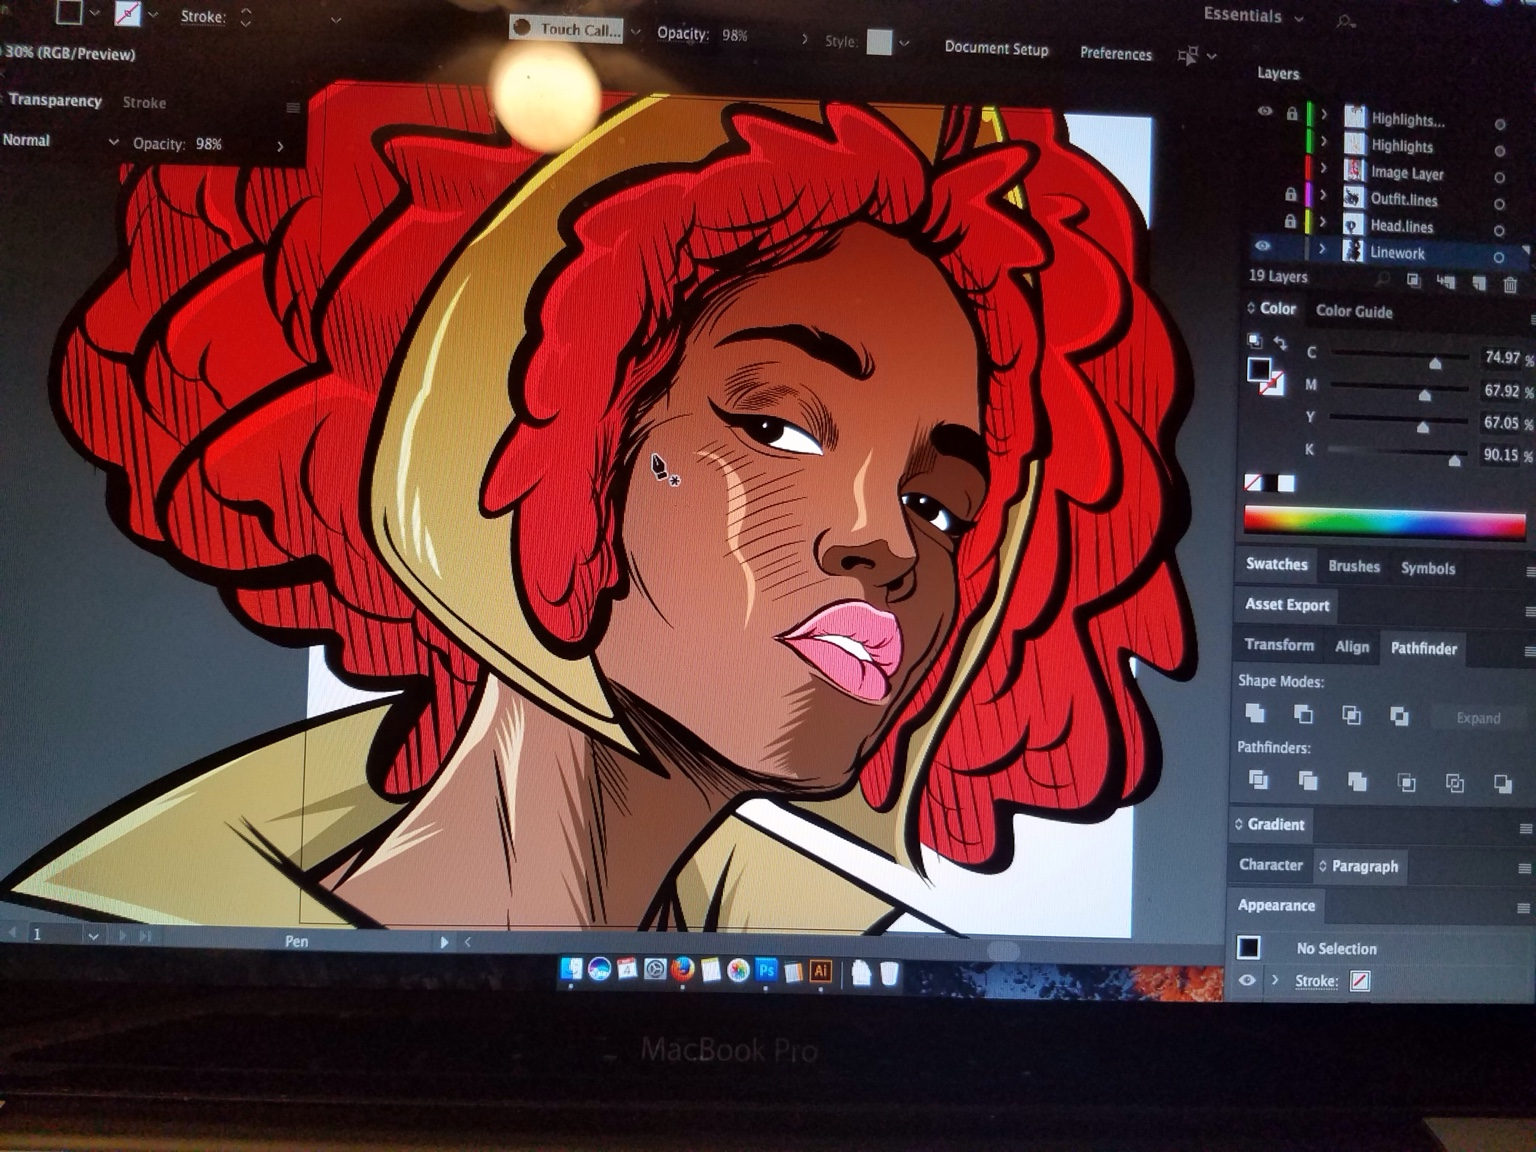Open Firefox from the Dock
Viewport: 1536px width, 1152px height.
(683, 968)
